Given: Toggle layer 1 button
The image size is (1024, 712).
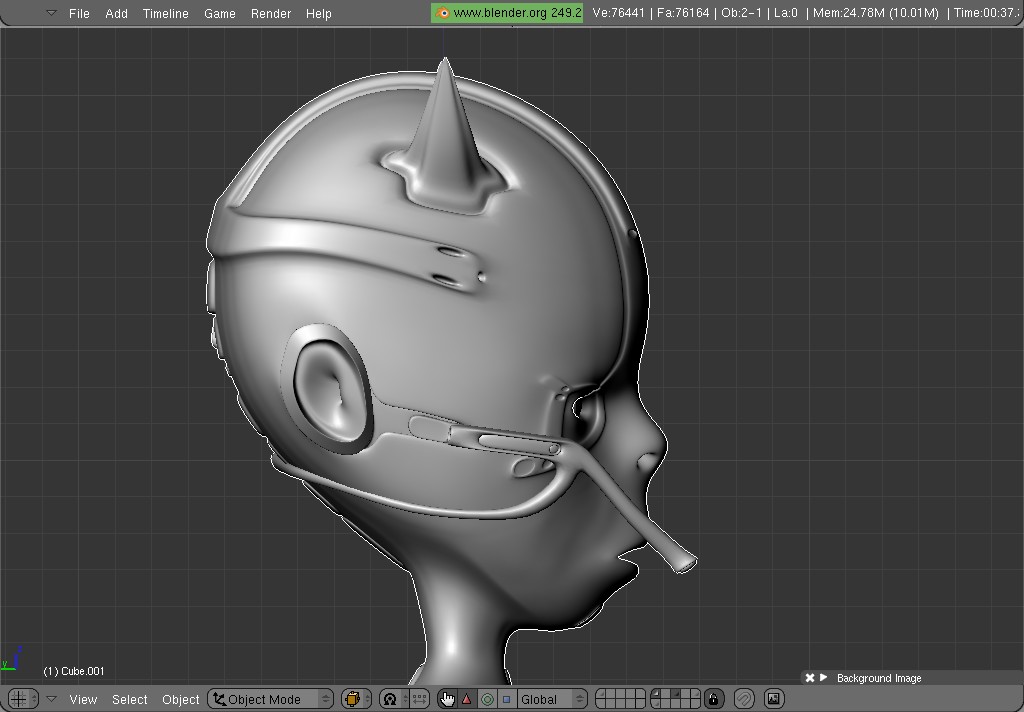Looking at the screenshot, I should click(601, 694).
